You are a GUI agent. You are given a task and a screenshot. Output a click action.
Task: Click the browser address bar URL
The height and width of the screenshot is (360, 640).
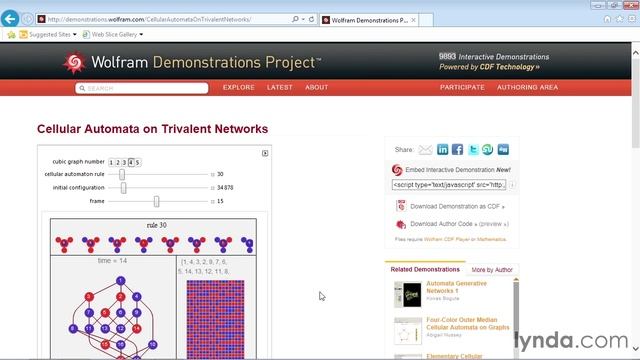tap(149, 19)
